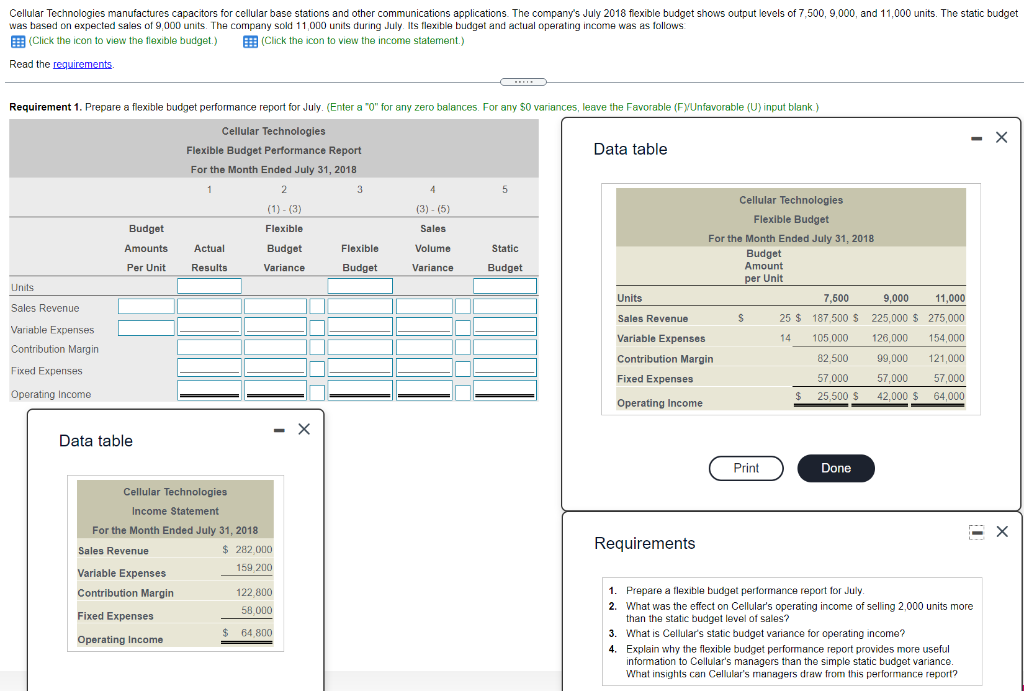The width and height of the screenshot is (1024, 691).
Task: Select the Units Static Budget field
Action: [505, 286]
